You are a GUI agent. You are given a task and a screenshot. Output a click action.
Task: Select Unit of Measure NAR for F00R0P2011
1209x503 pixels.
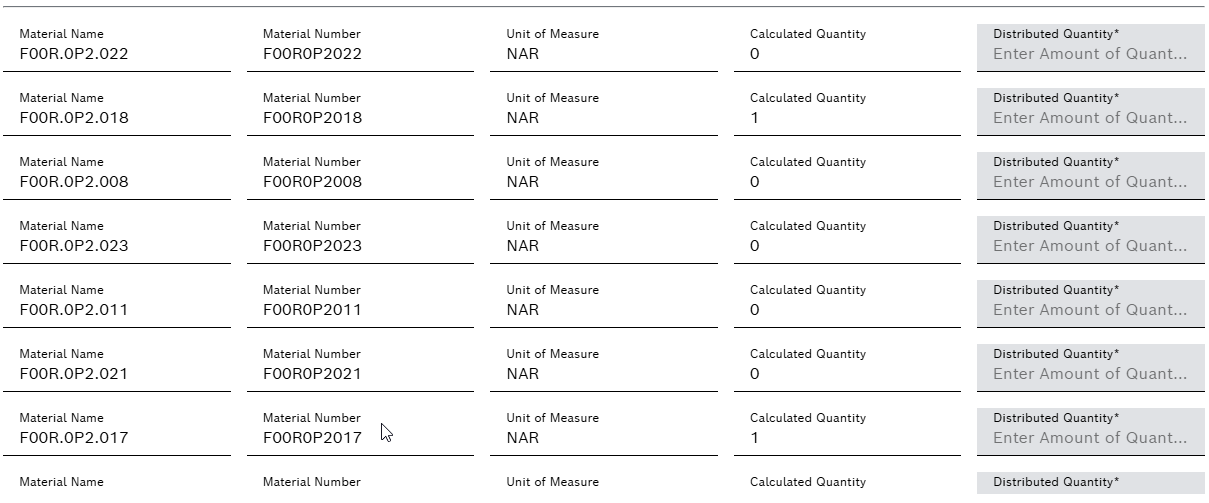[523, 310]
